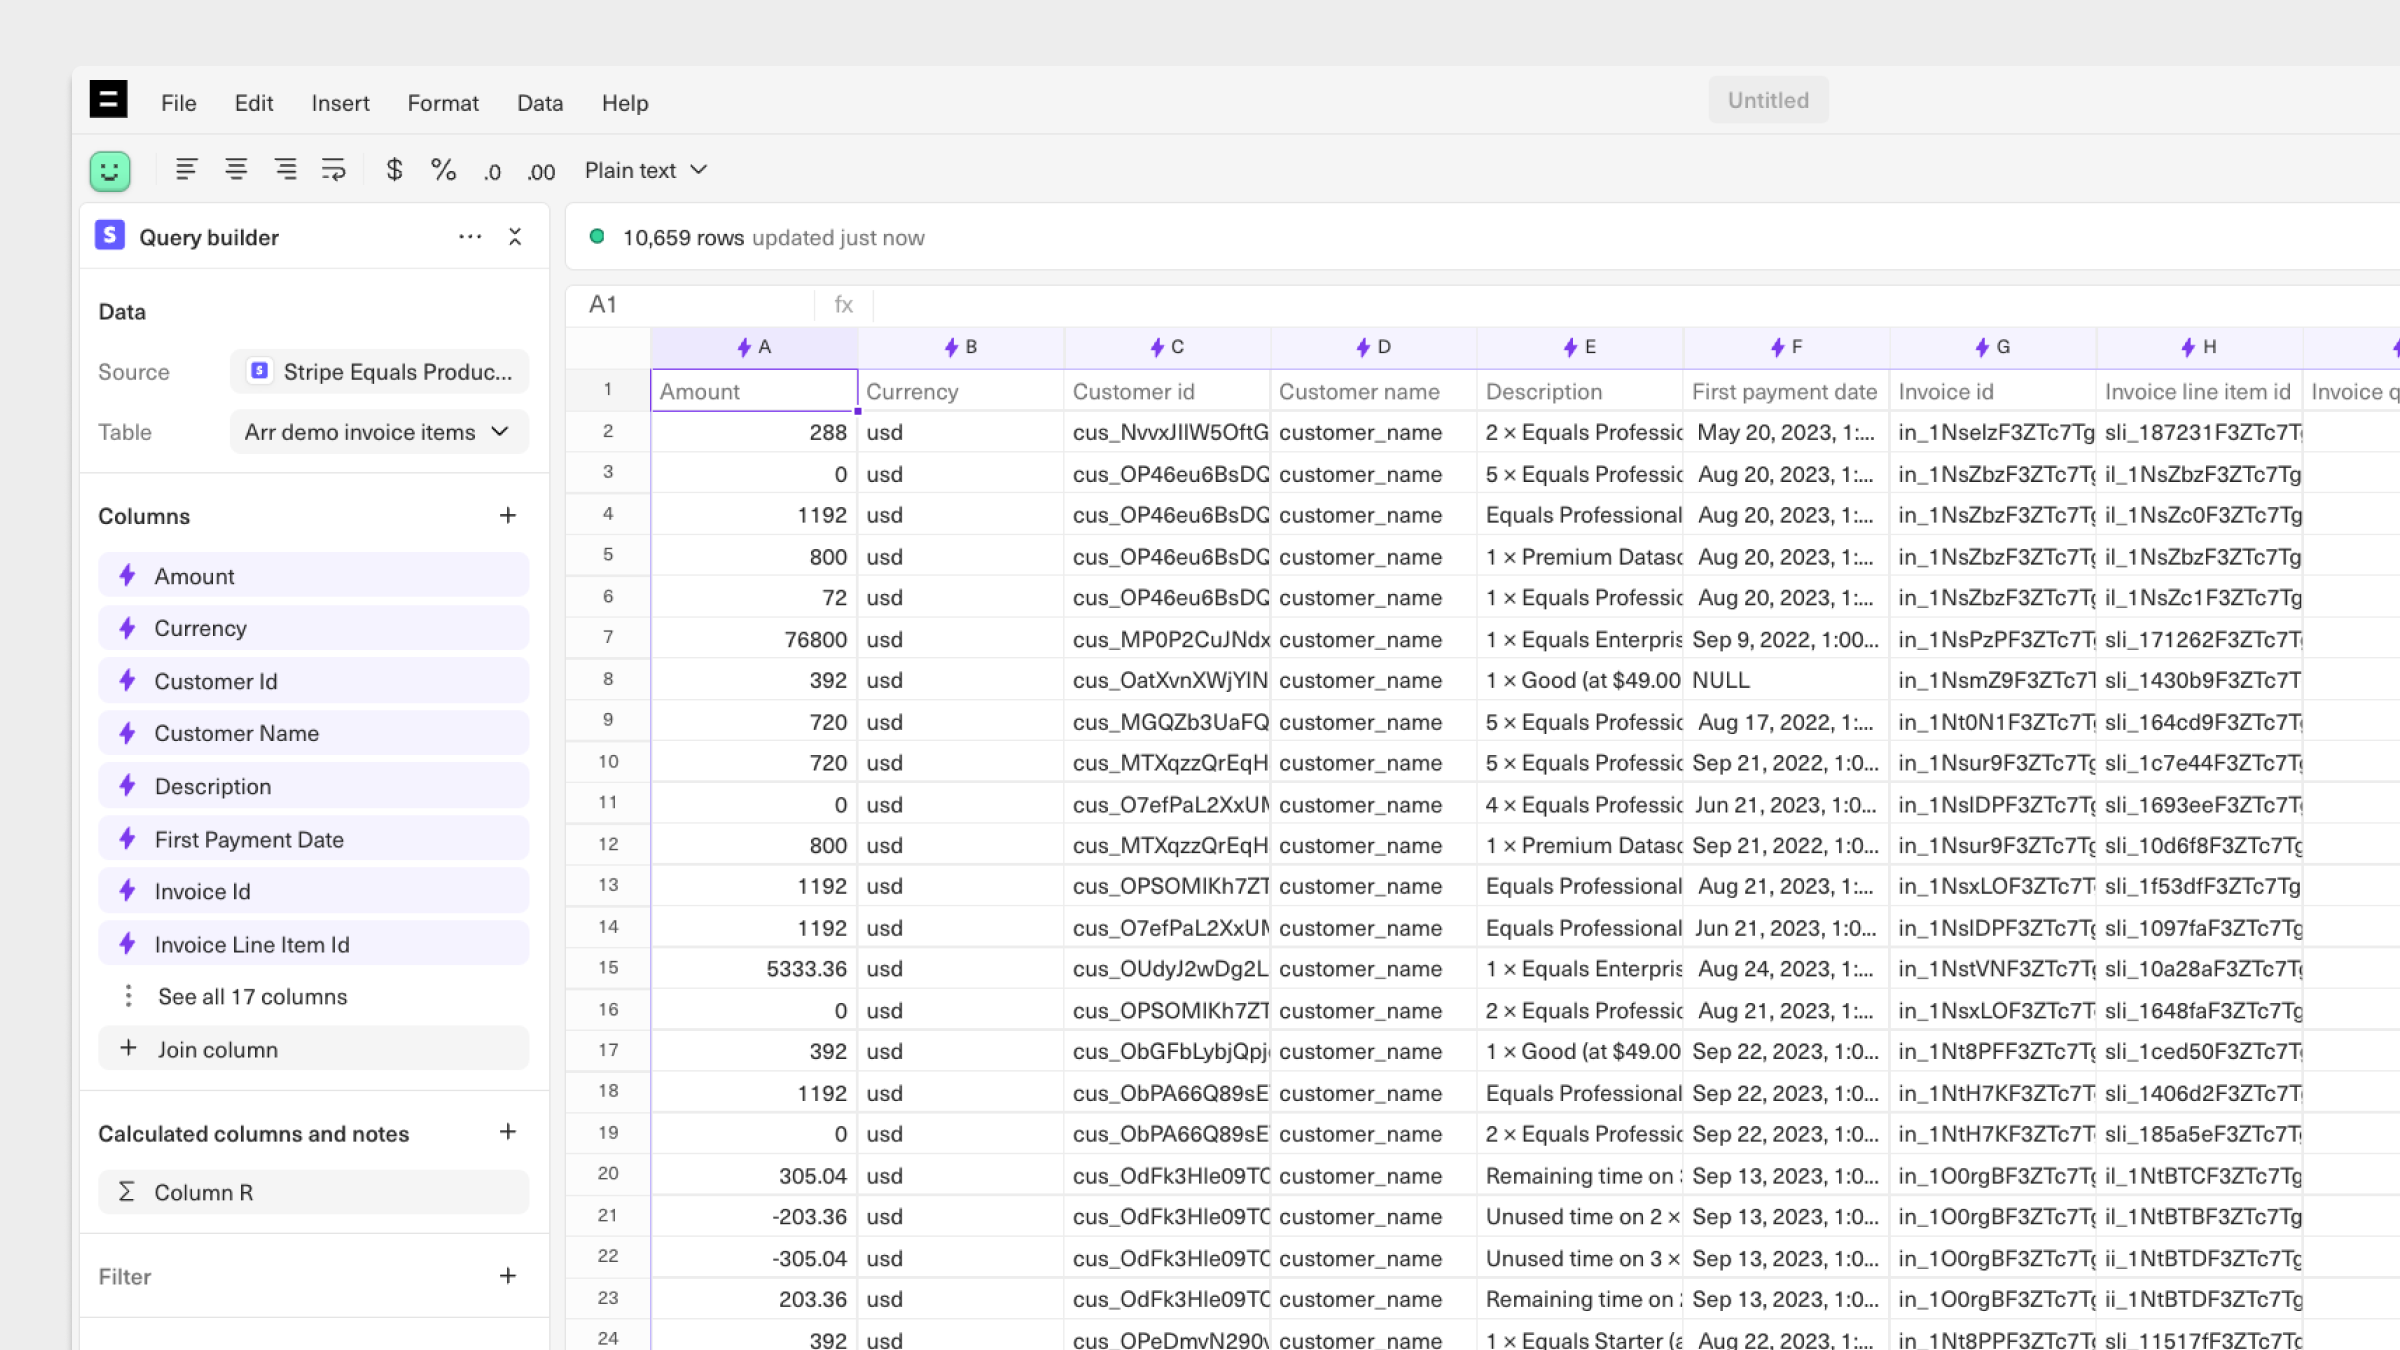This screenshot has height=1350, width=2400.
Task: Open the Plain text format dropdown
Action: point(646,170)
